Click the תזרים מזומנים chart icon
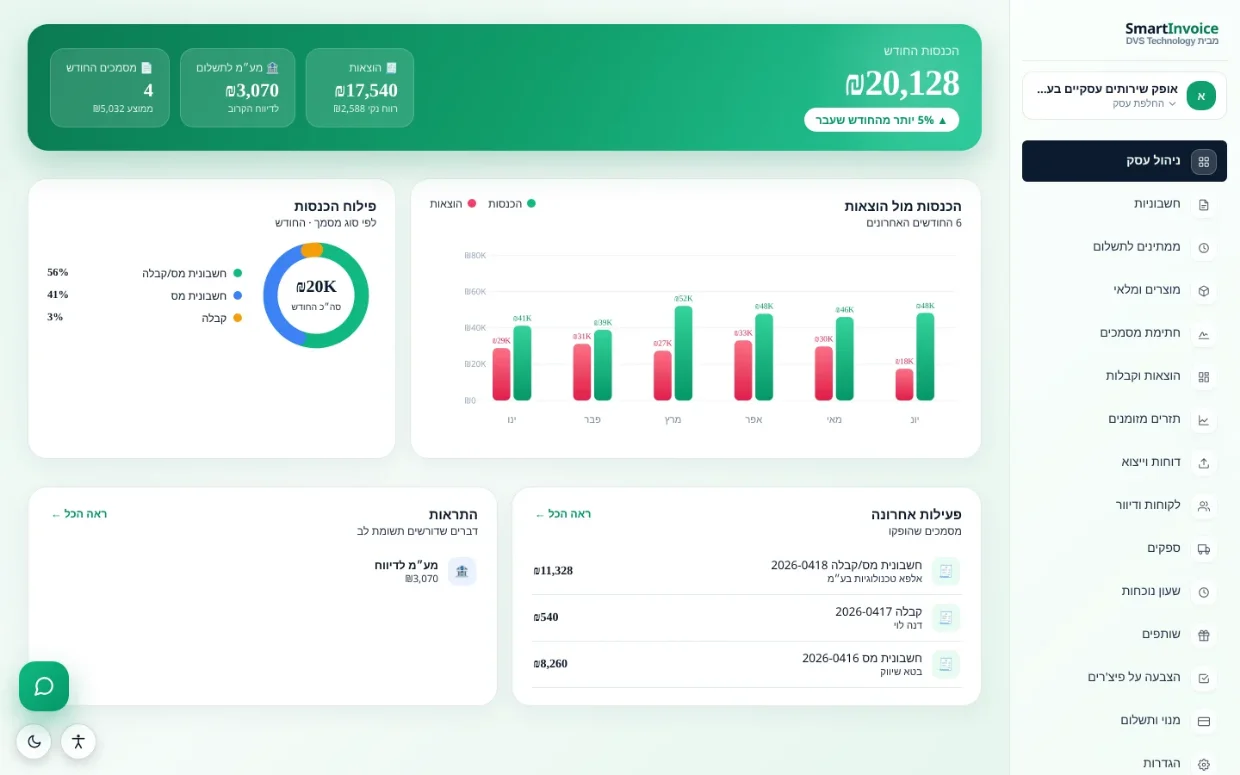Image resolution: width=1240 pixels, height=775 pixels. pyautogui.click(x=1204, y=420)
